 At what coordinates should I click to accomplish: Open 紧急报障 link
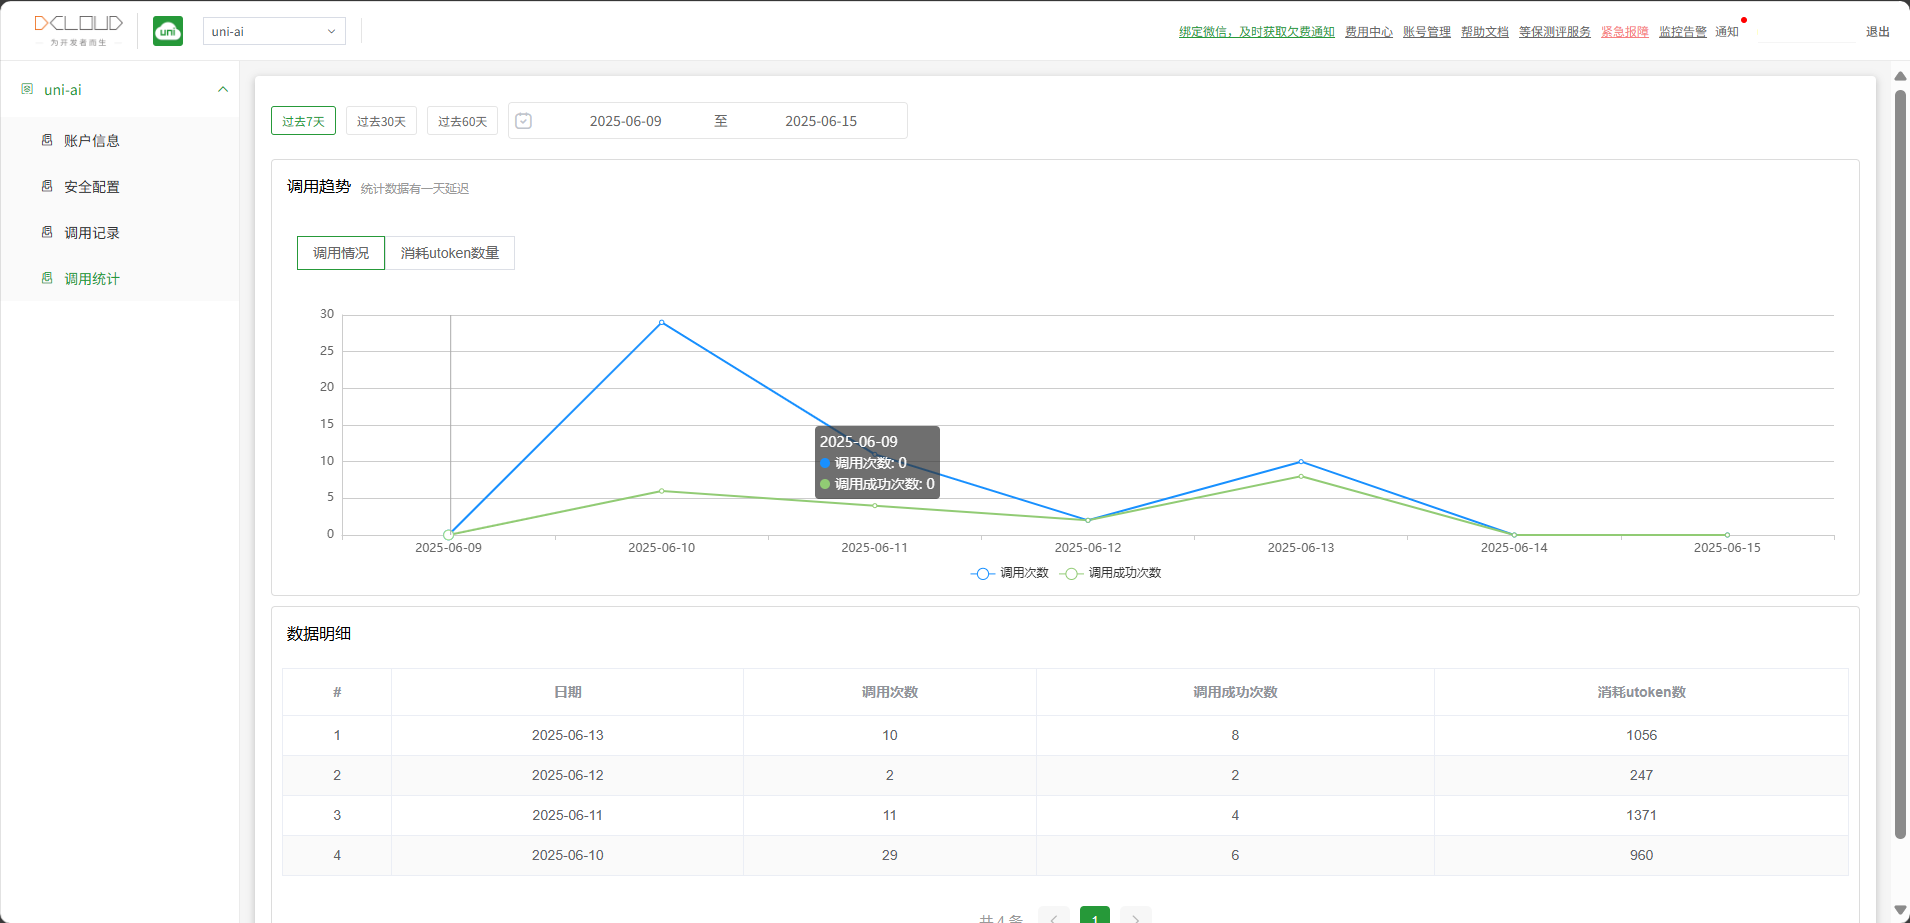click(x=1625, y=32)
